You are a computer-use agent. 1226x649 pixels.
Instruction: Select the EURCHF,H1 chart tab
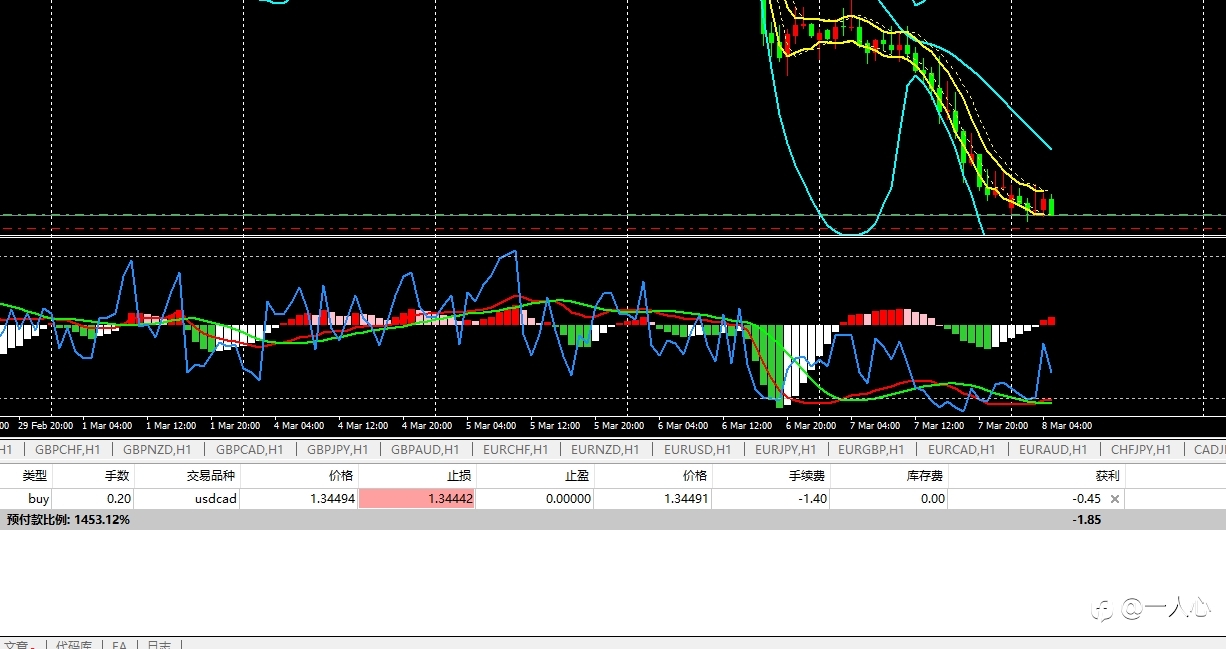coord(515,450)
